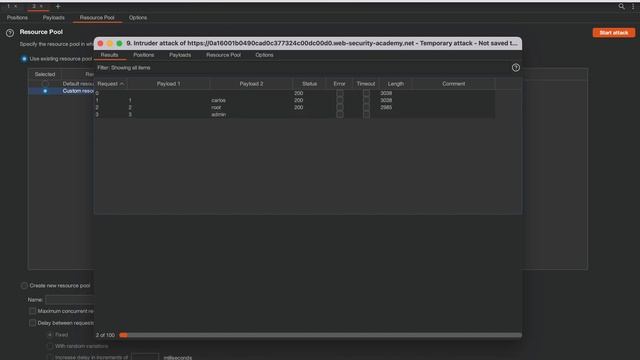This screenshot has width=640, height=360.
Task: Select Results tab in attack window
Action: click(x=109, y=55)
